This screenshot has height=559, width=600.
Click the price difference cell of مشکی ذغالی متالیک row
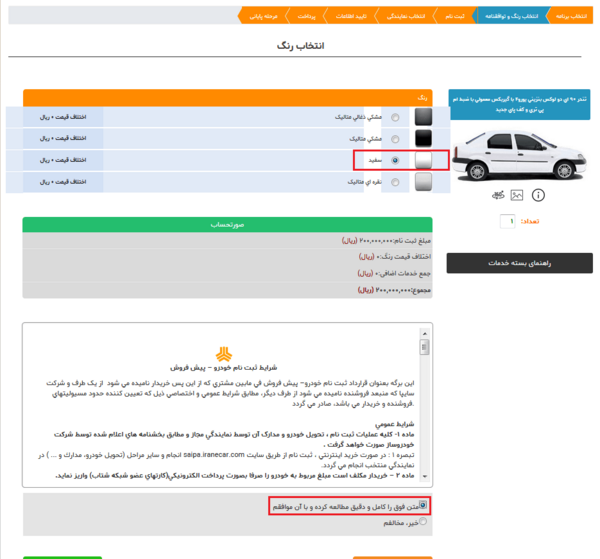[63, 117]
